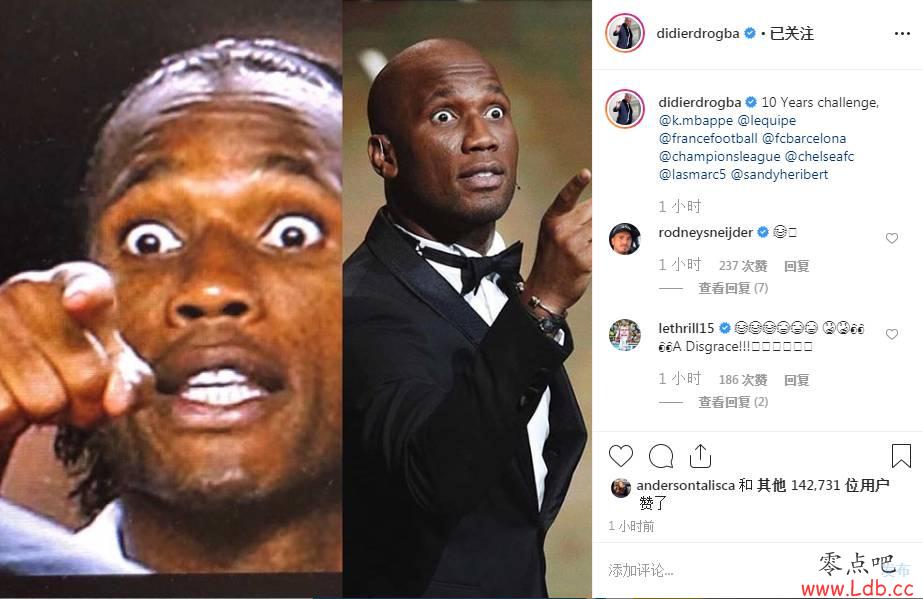The height and width of the screenshot is (599, 923).
Task: Share the post via the share icon
Action: pyautogui.click(x=700, y=456)
